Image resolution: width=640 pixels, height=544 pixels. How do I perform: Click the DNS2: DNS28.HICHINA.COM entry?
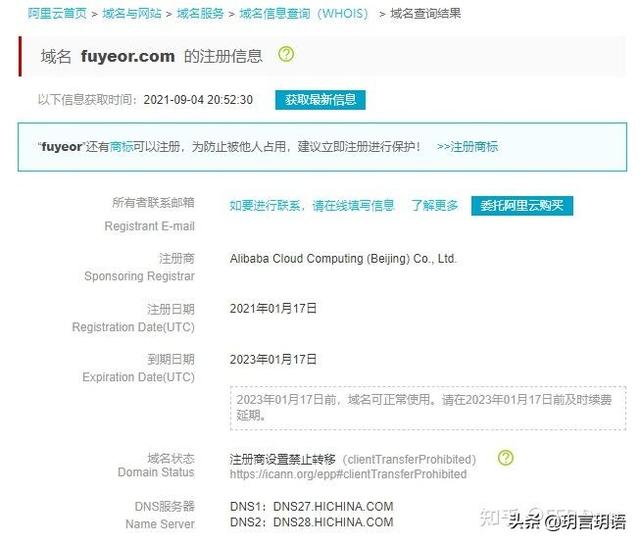(311, 522)
